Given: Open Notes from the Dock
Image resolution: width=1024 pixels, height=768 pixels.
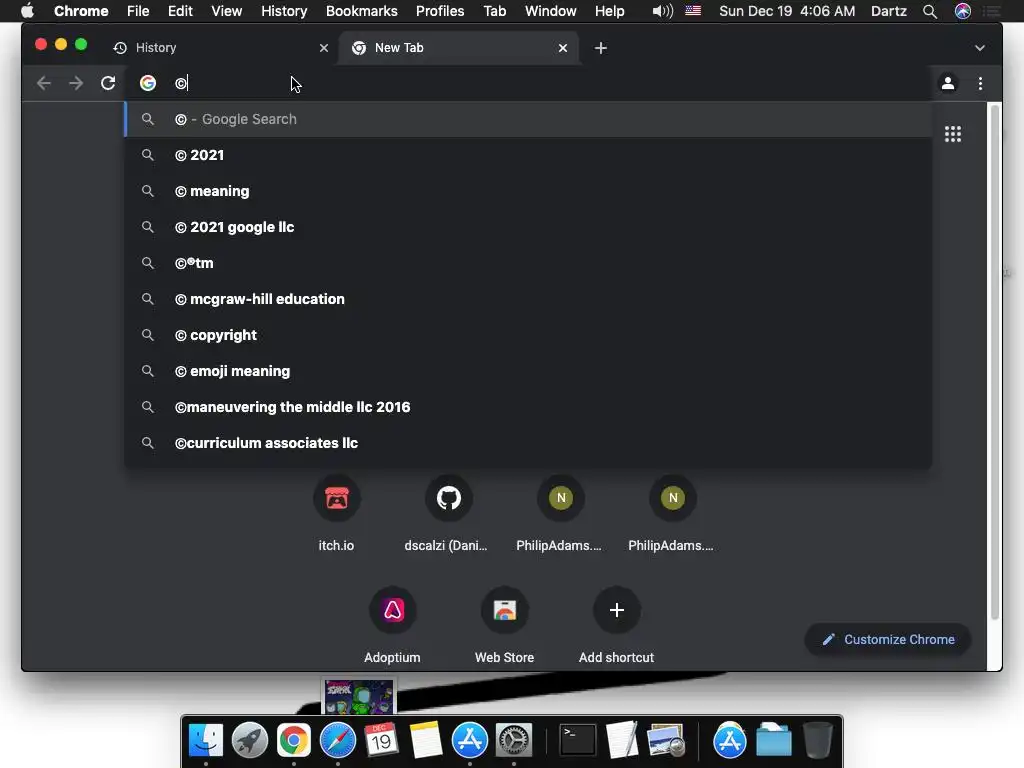Looking at the screenshot, I should coord(426,741).
